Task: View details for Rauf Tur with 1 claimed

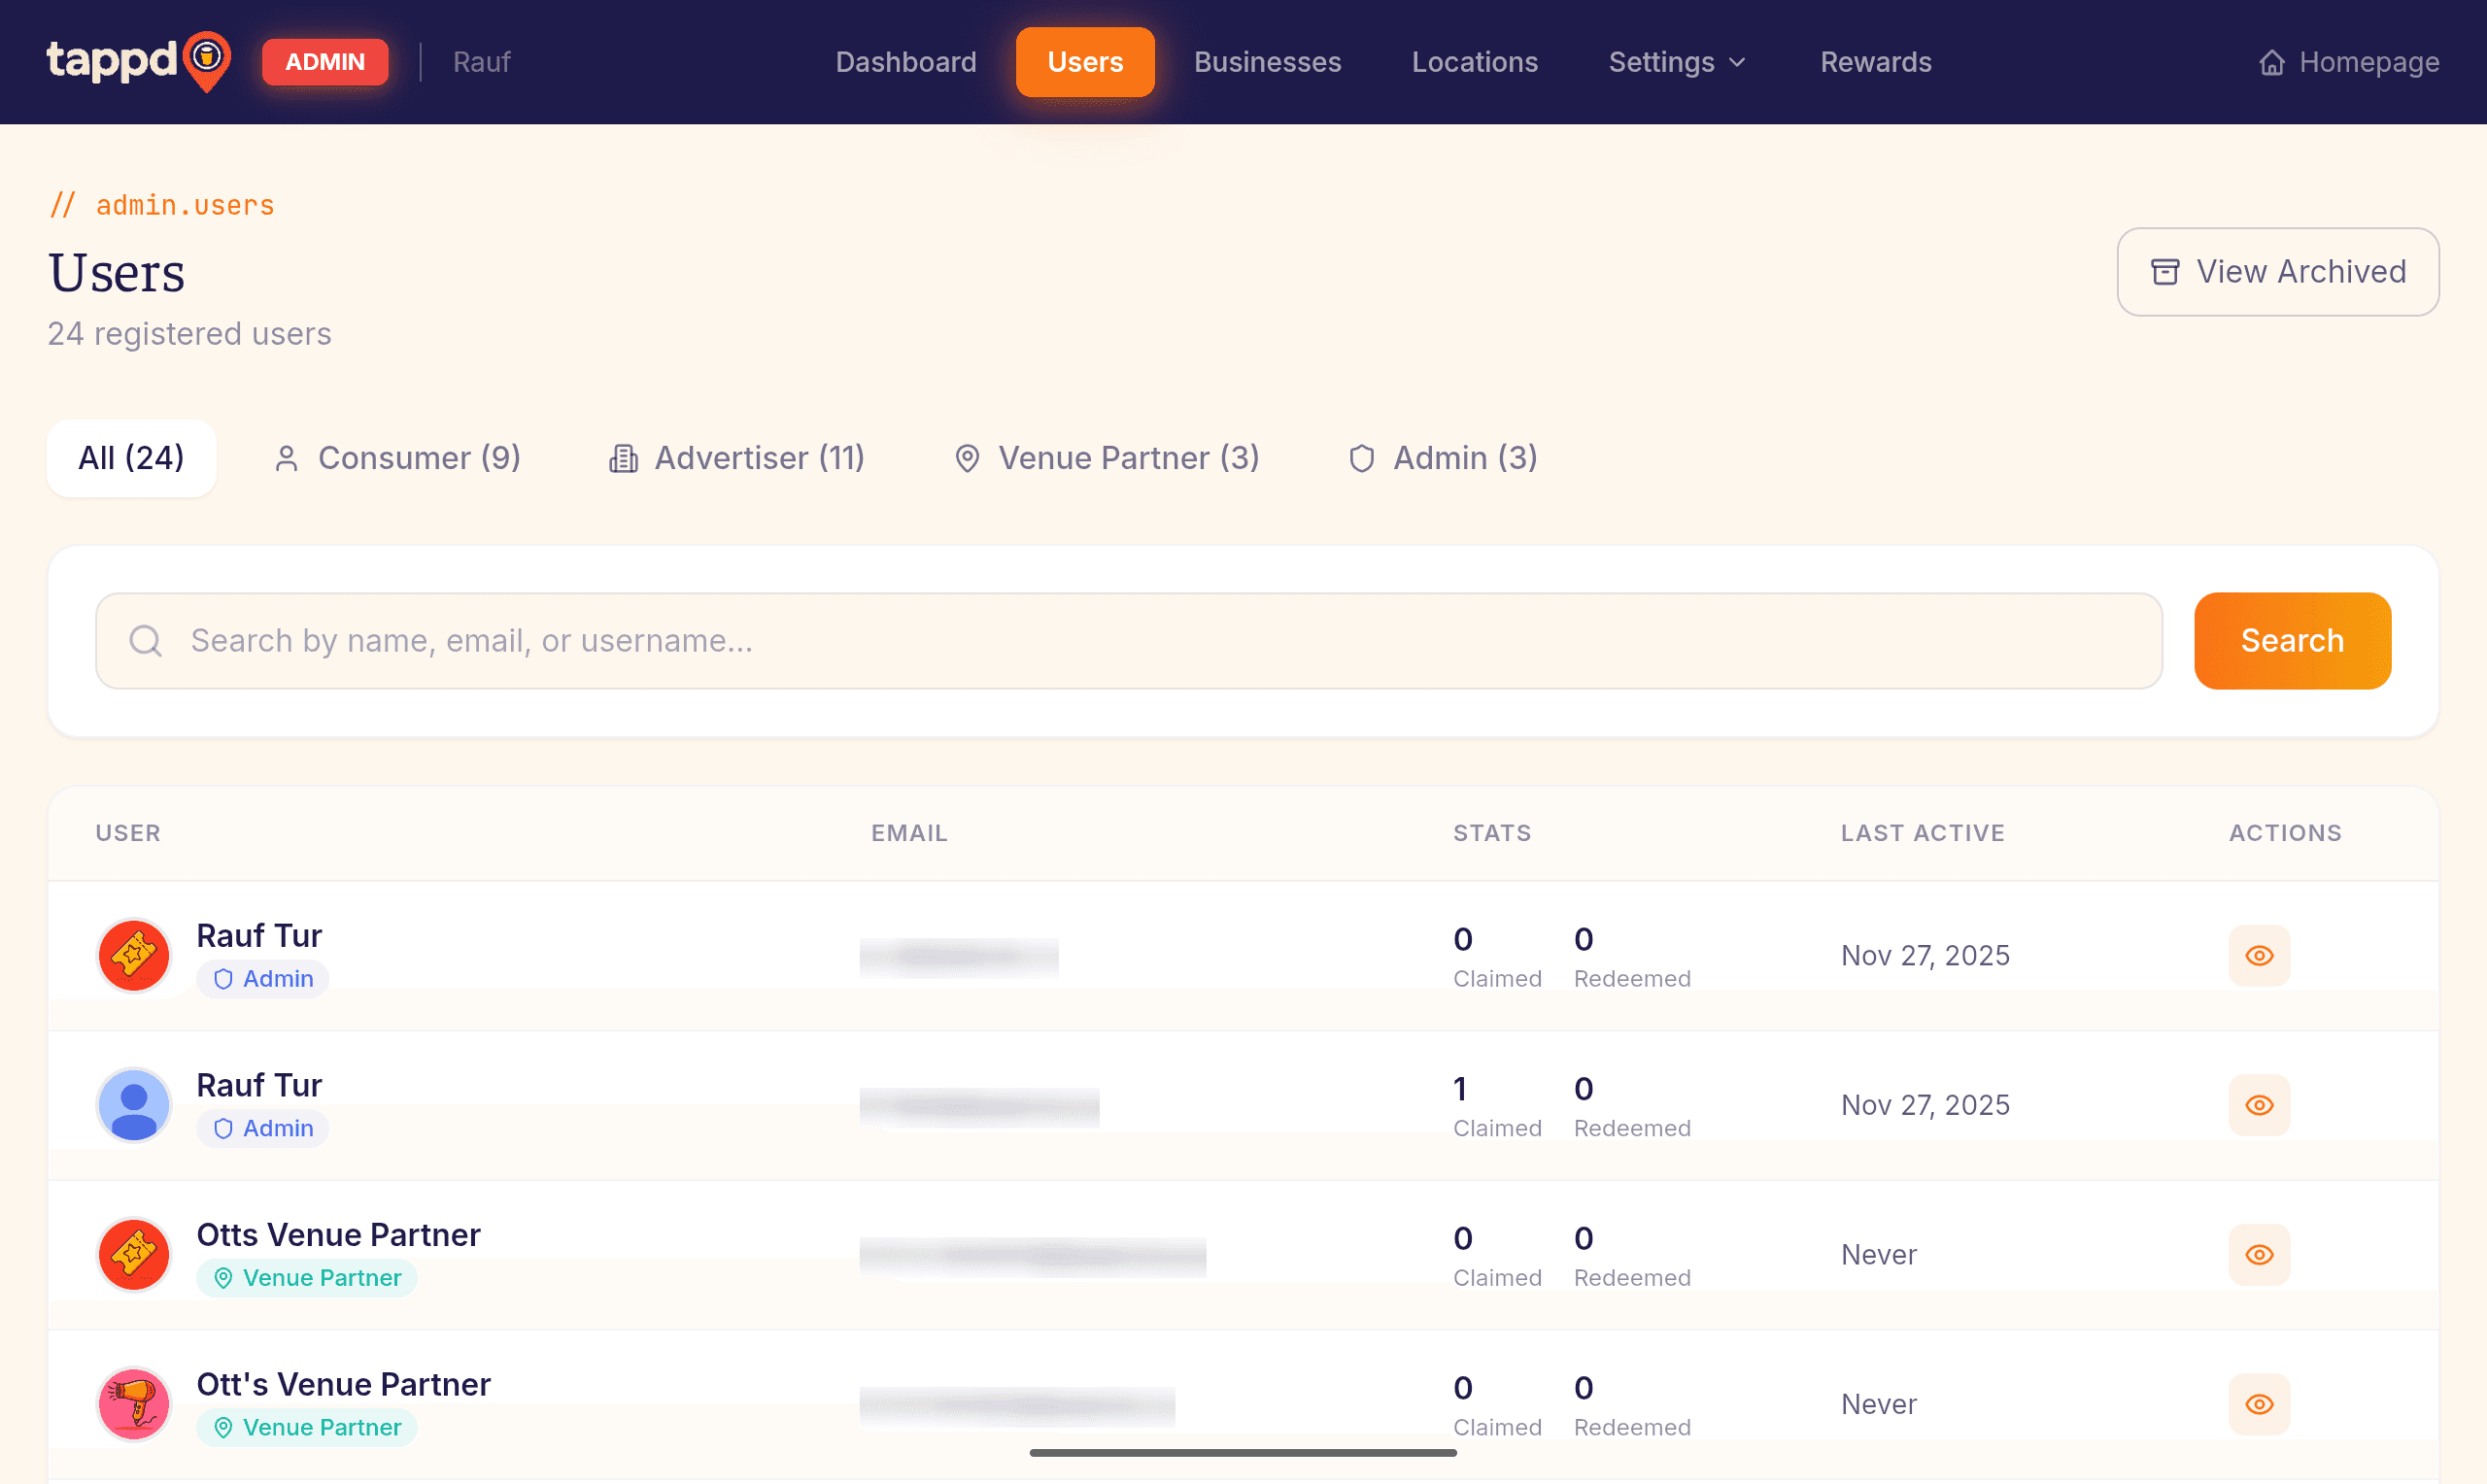Action: click(x=2259, y=1105)
